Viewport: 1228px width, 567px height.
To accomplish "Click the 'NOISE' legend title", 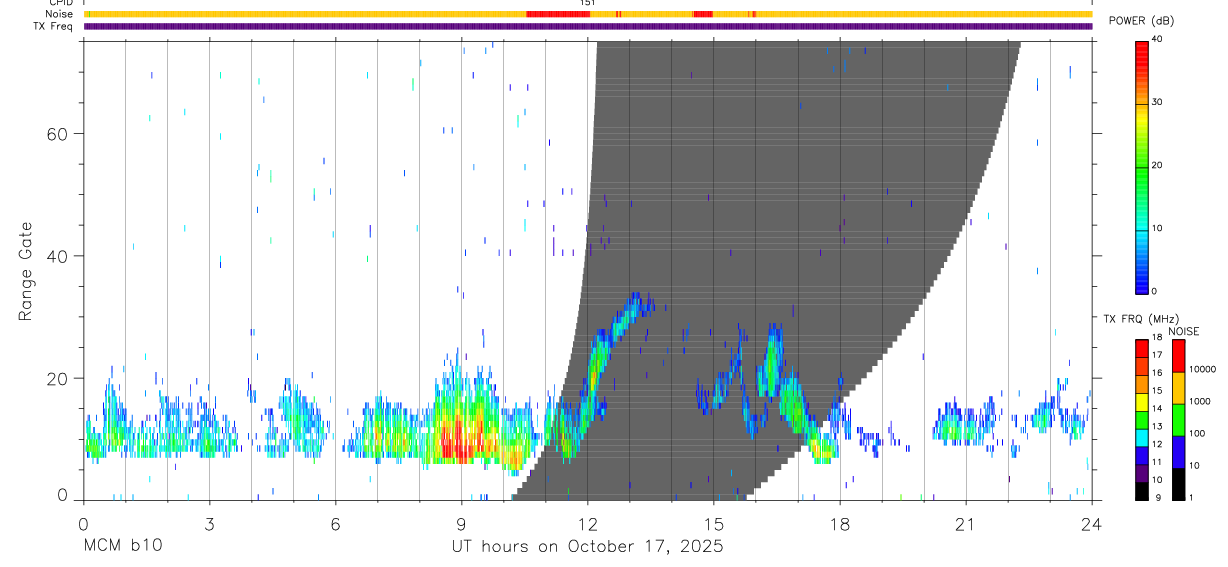I will point(1185,331).
